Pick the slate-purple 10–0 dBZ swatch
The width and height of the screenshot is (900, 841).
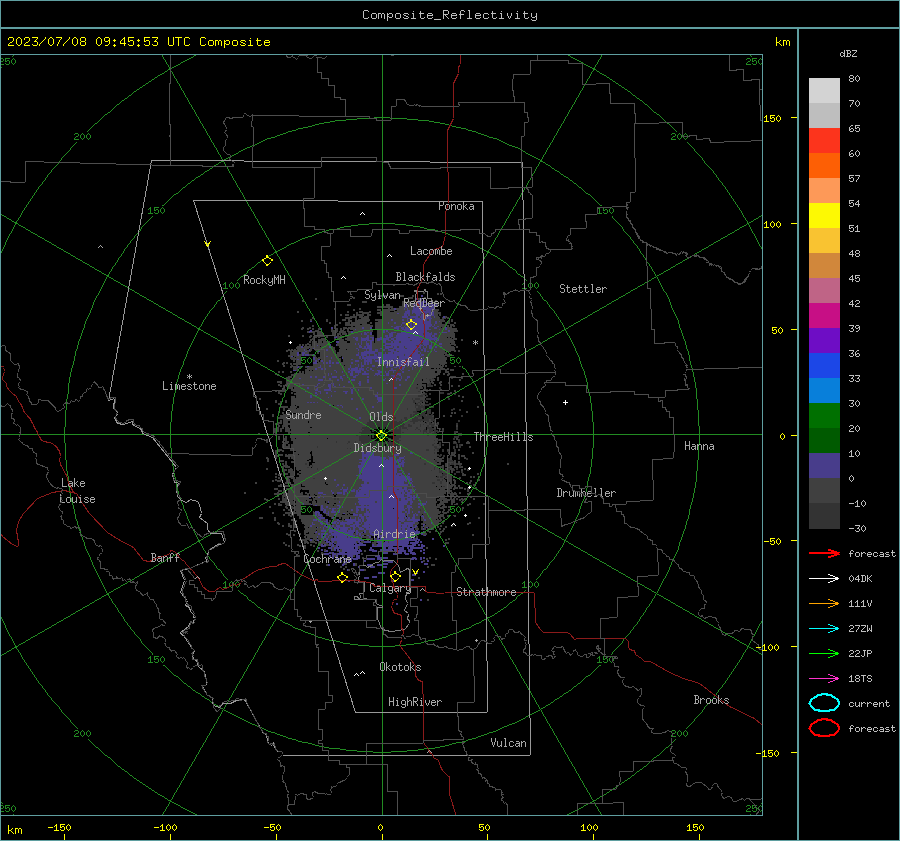(824, 466)
